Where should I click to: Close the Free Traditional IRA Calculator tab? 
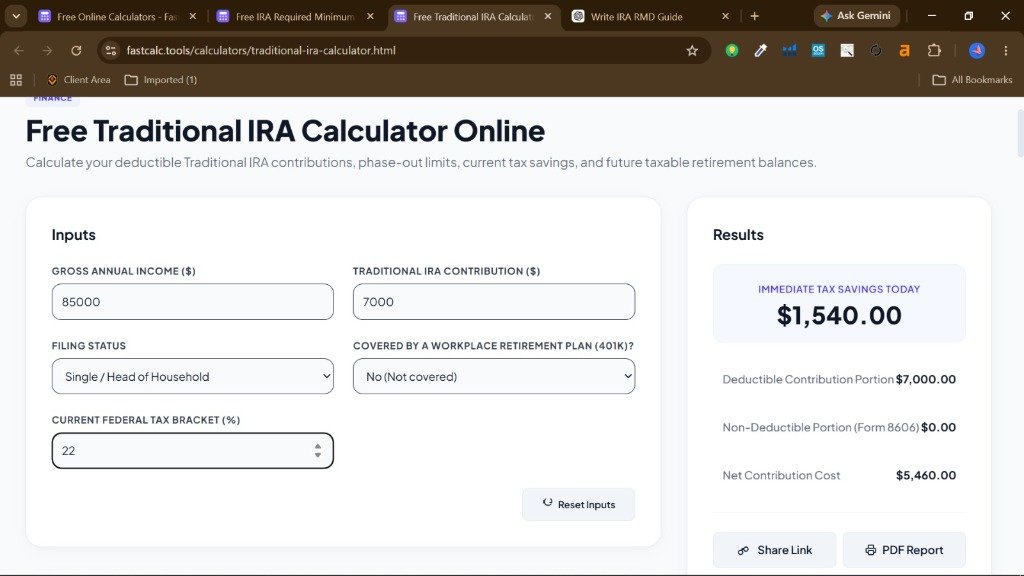pyautogui.click(x=548, y=16)
